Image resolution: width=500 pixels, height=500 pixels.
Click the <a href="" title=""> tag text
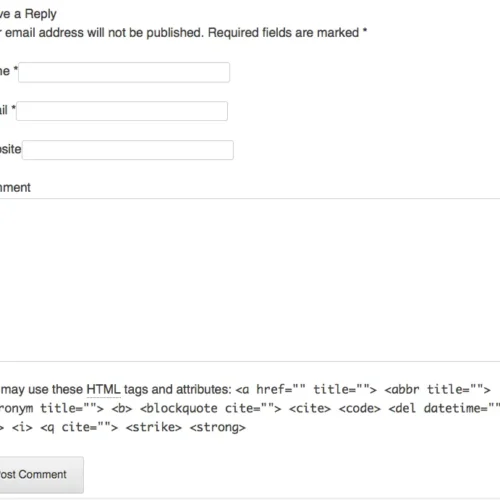tap(306, 389)
